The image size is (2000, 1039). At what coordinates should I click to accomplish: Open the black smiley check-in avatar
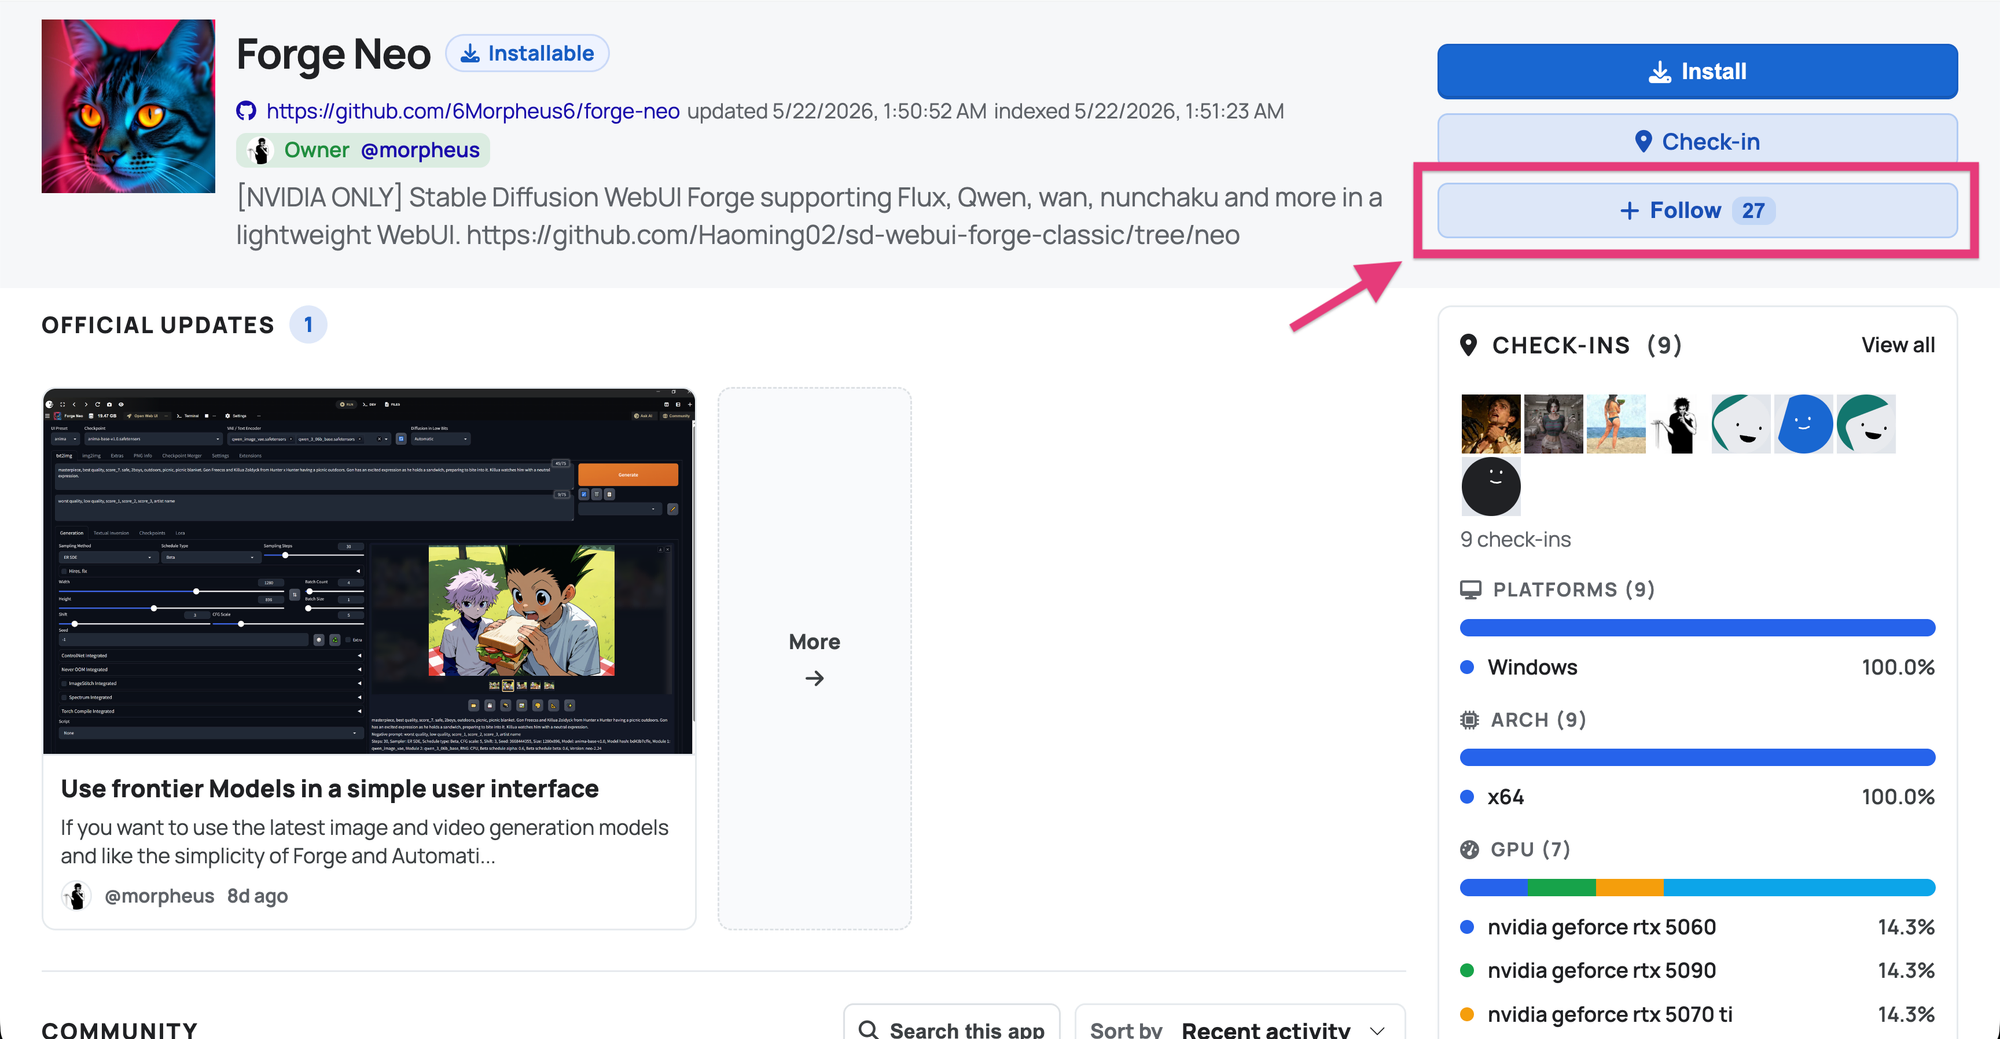(1491, 487)
